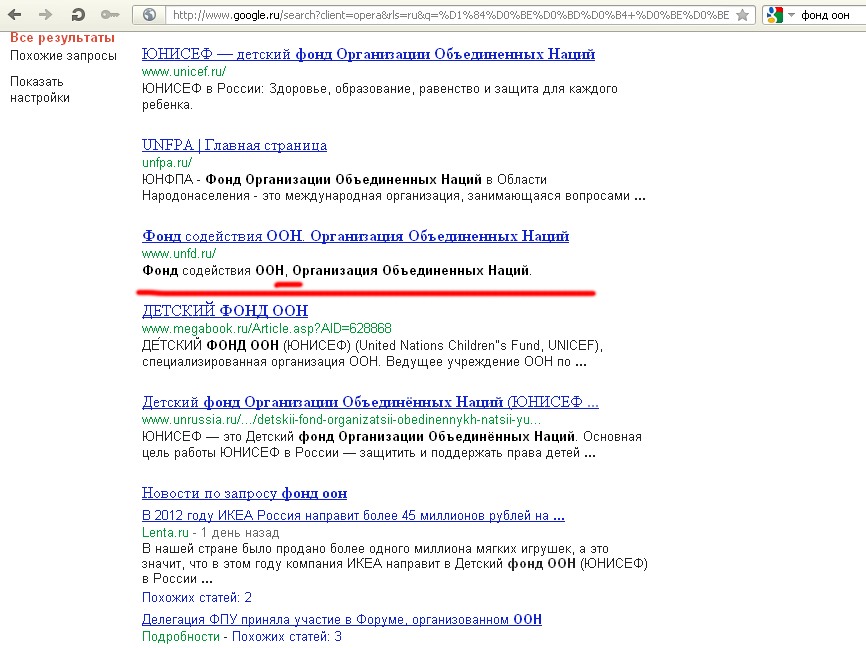Open 'Похожих статей: 3' link
Viewport: 866px width, 648px height.
coord(287,636)
